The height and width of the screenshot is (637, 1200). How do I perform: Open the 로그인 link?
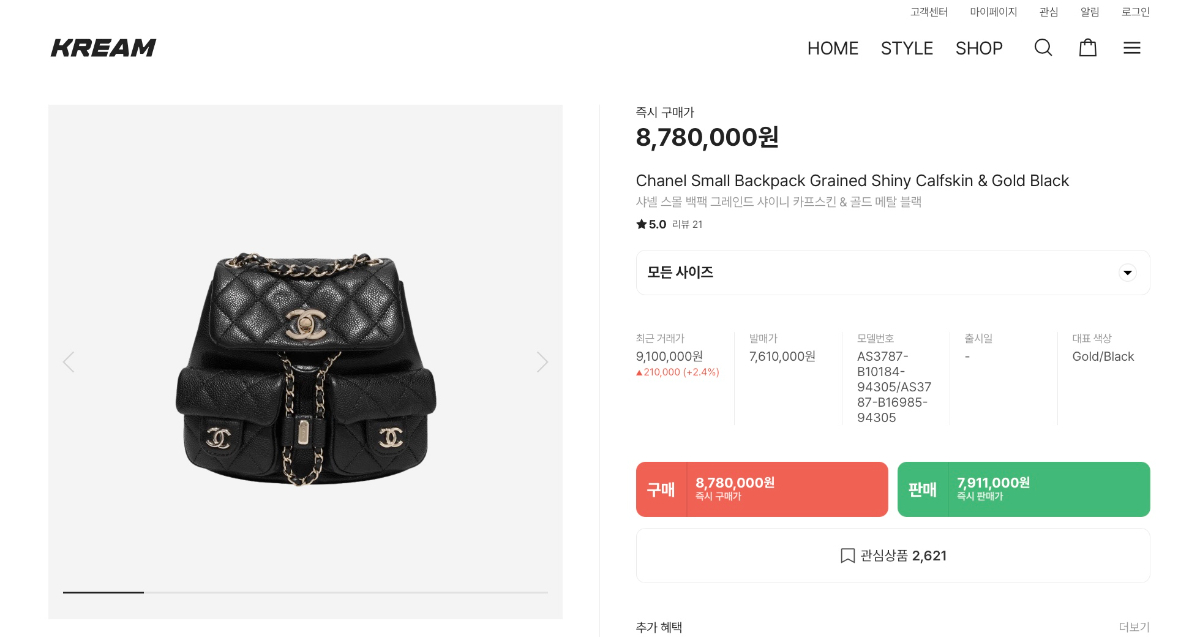click(x=1135, y=12)
